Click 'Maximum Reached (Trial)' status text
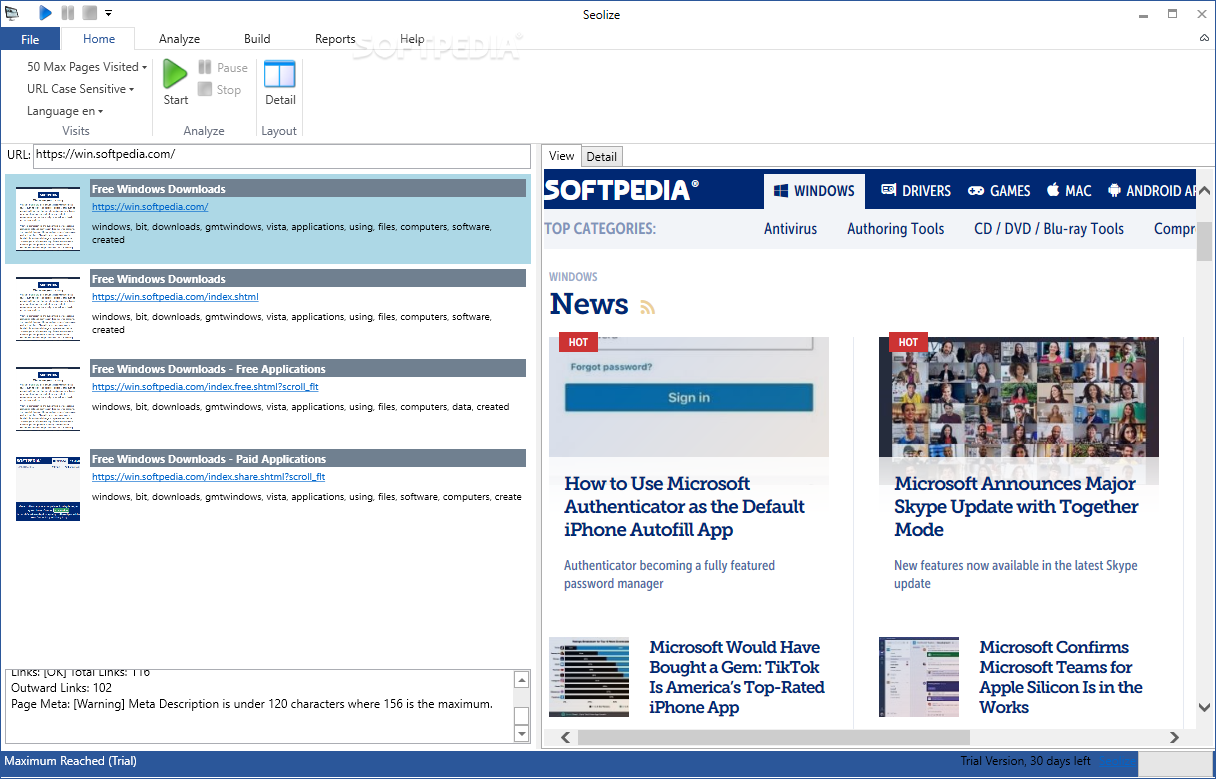The image size is (1216, 779). point(68,761)
